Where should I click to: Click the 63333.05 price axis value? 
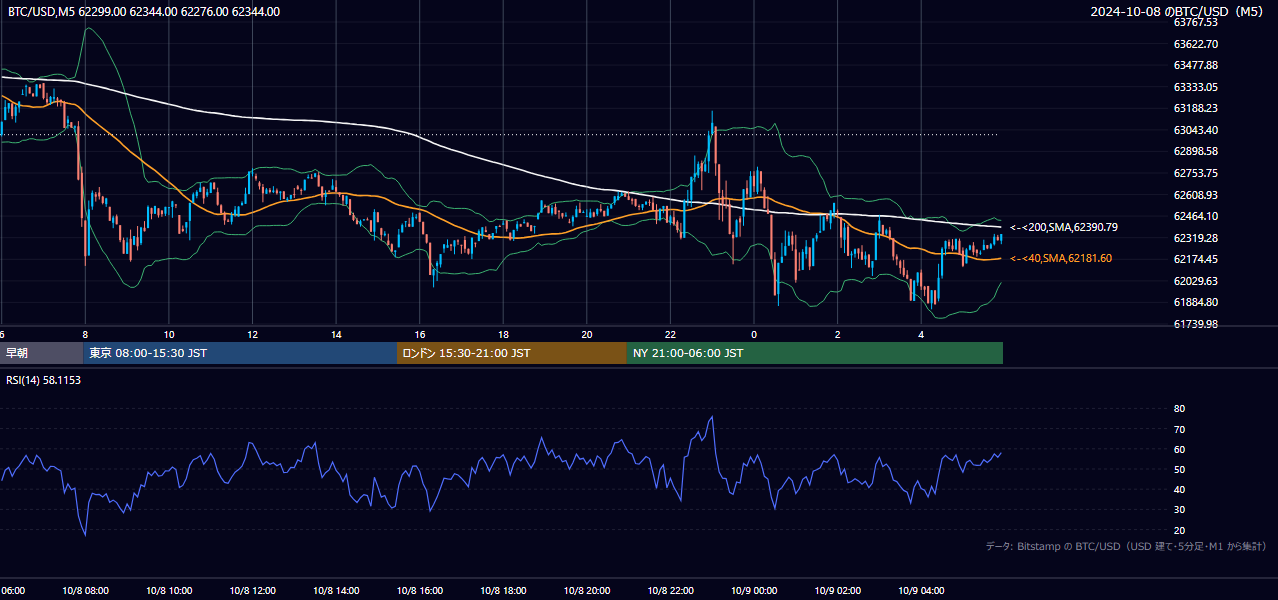tap(1195, 87)
